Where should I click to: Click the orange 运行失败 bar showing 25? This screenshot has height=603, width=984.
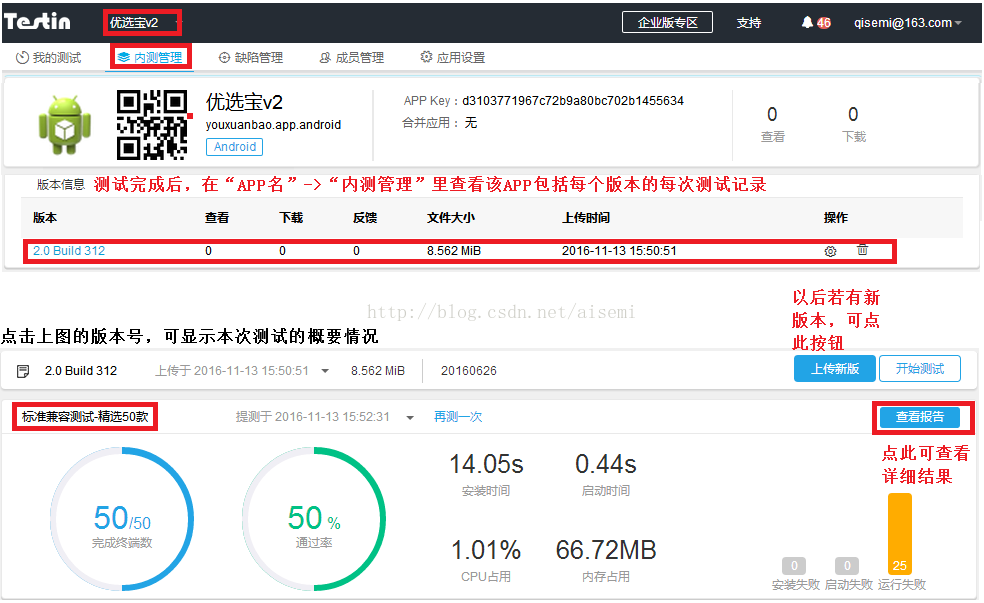(x=899, y=534)
